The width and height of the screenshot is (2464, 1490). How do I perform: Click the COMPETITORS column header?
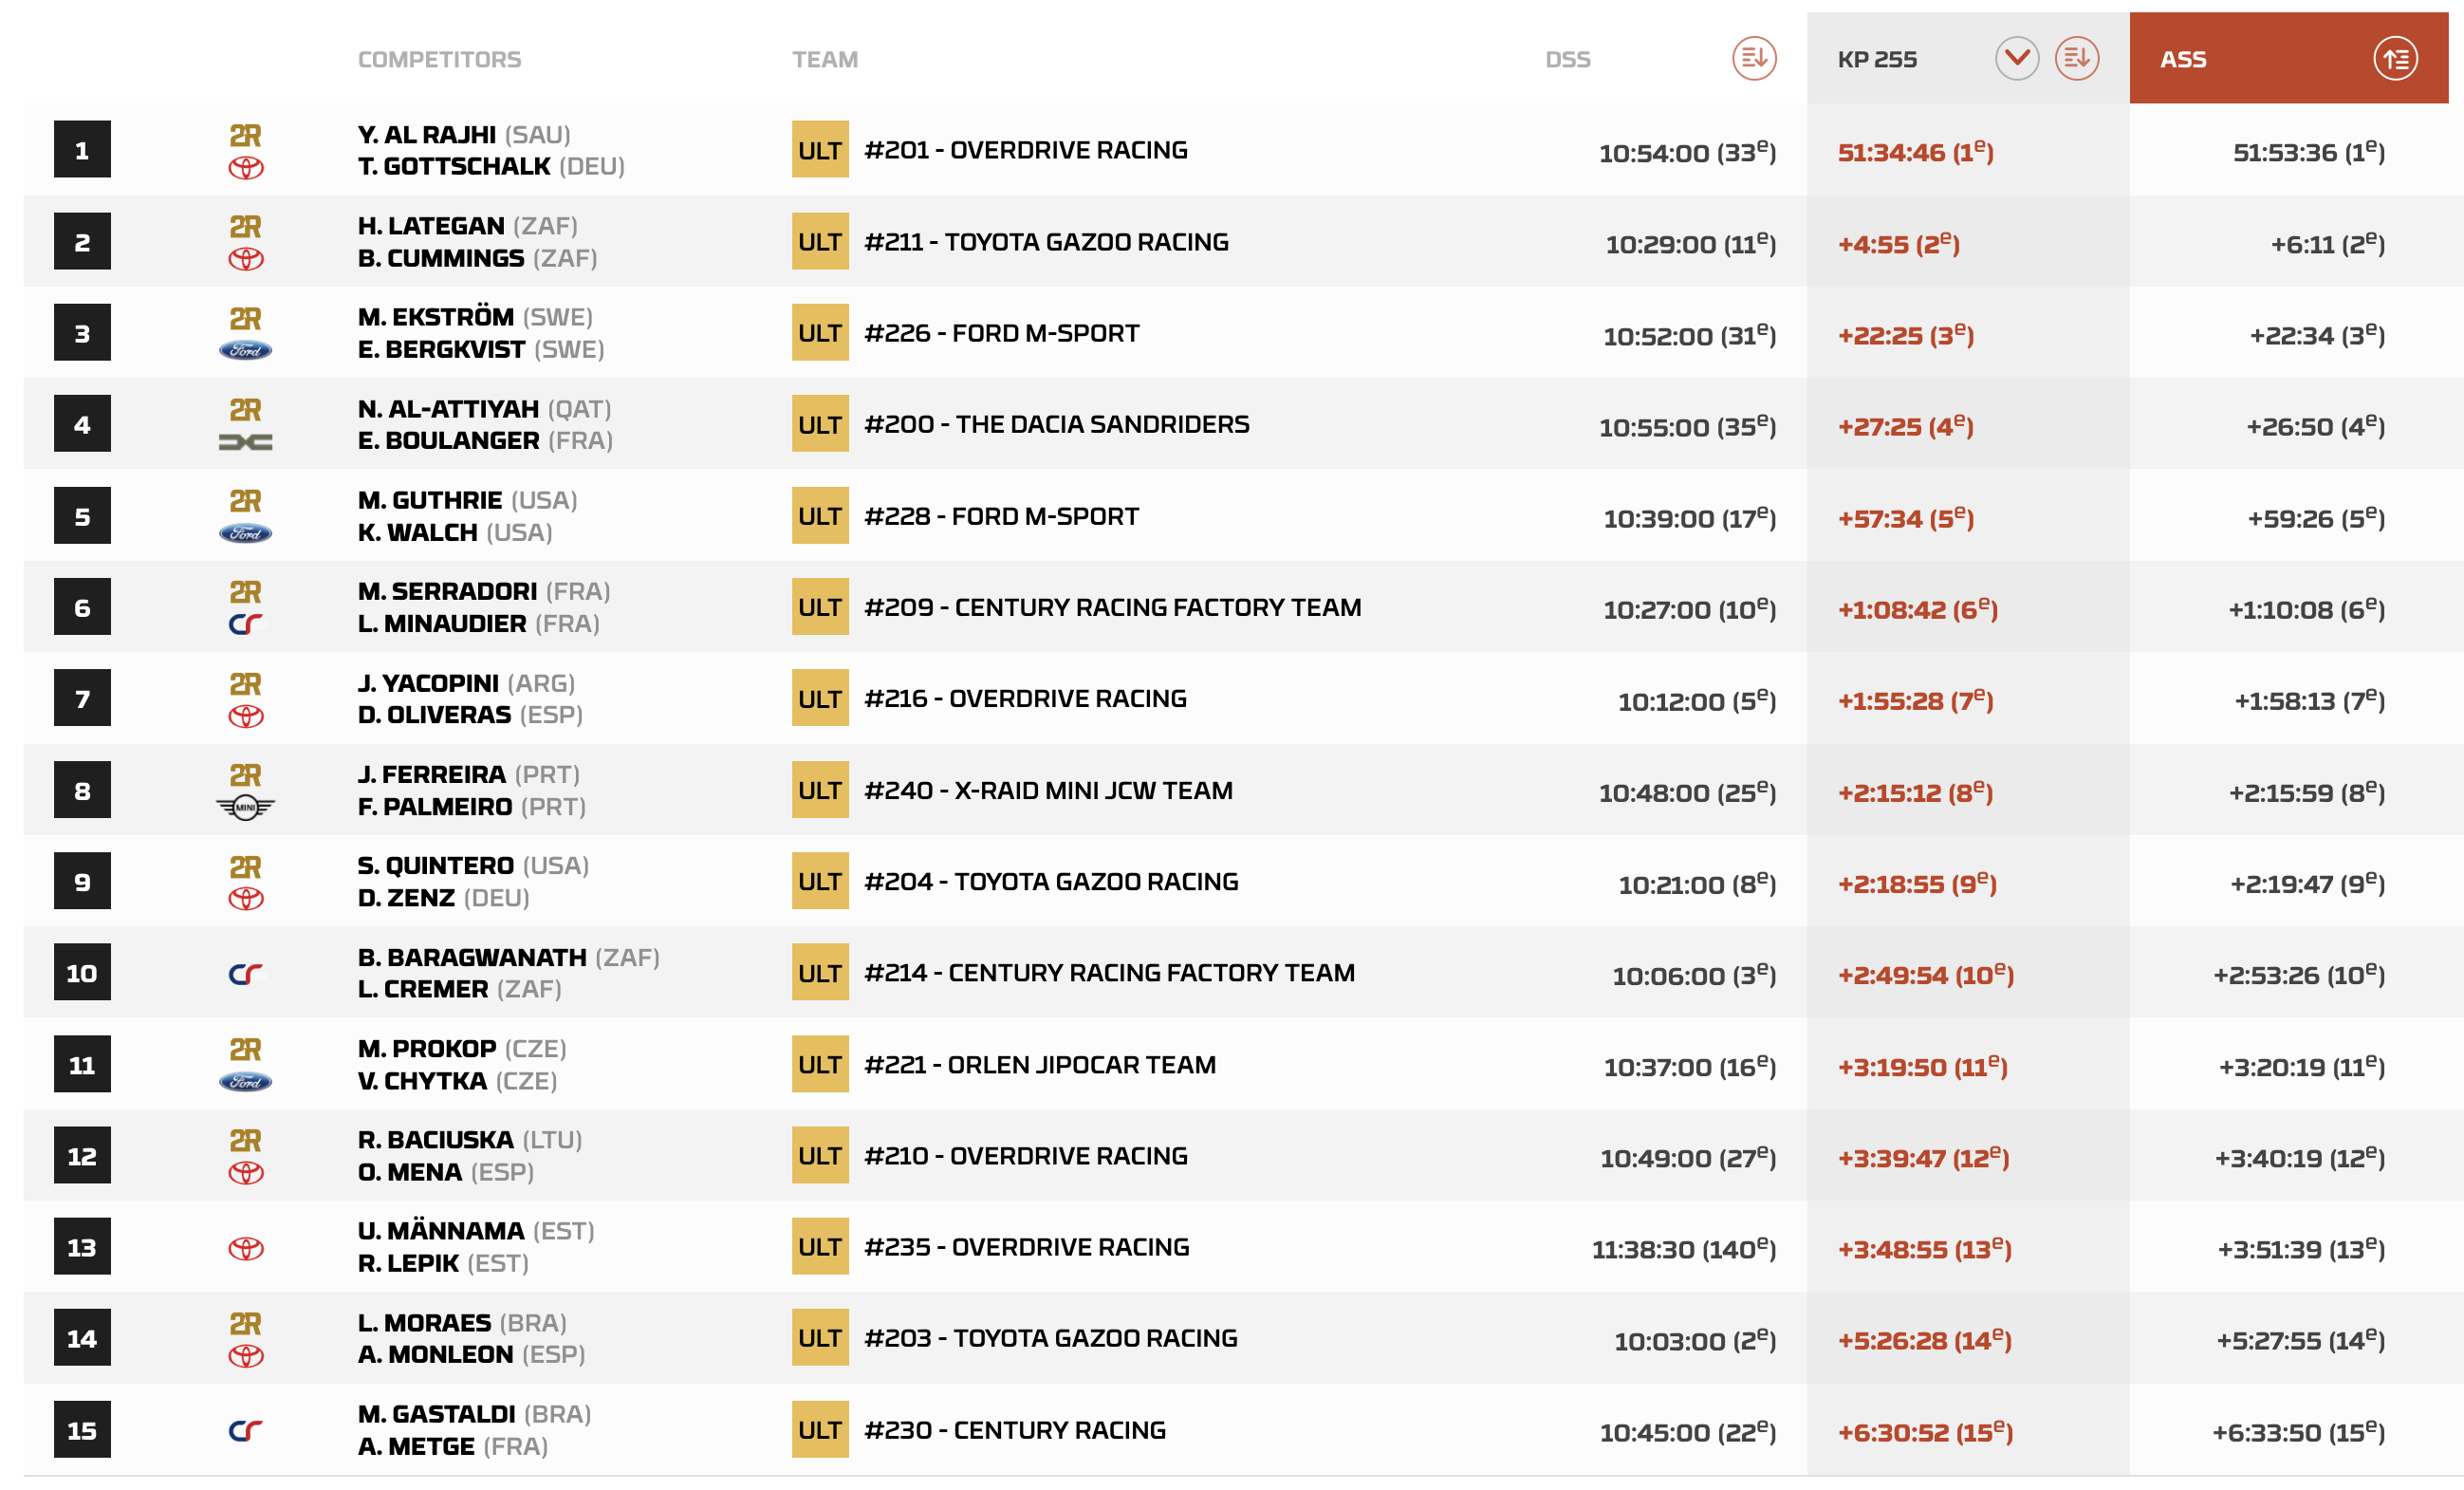click(x=439, y=60)
